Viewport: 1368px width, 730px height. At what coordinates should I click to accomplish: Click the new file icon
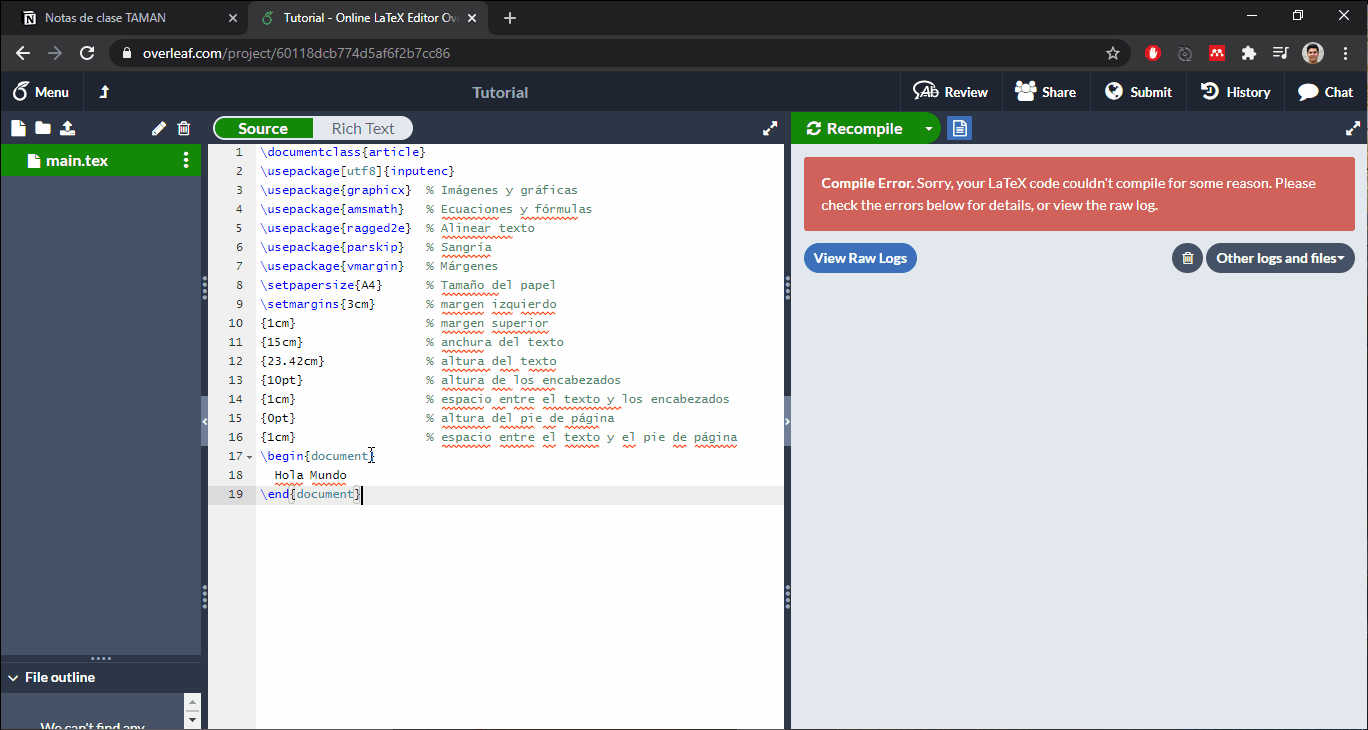pyautogui.click(x=17, y=128)
